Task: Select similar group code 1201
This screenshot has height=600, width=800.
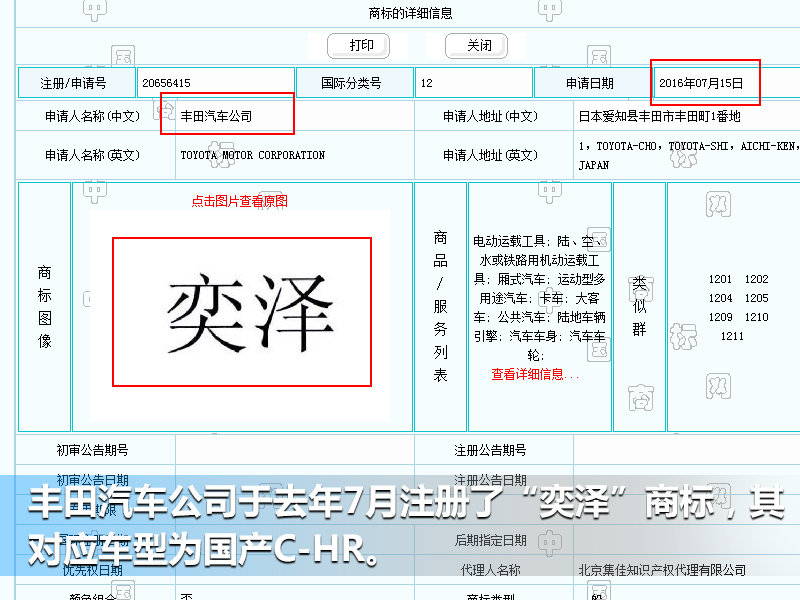Action: pyautogui.click(x=720, y=279)
